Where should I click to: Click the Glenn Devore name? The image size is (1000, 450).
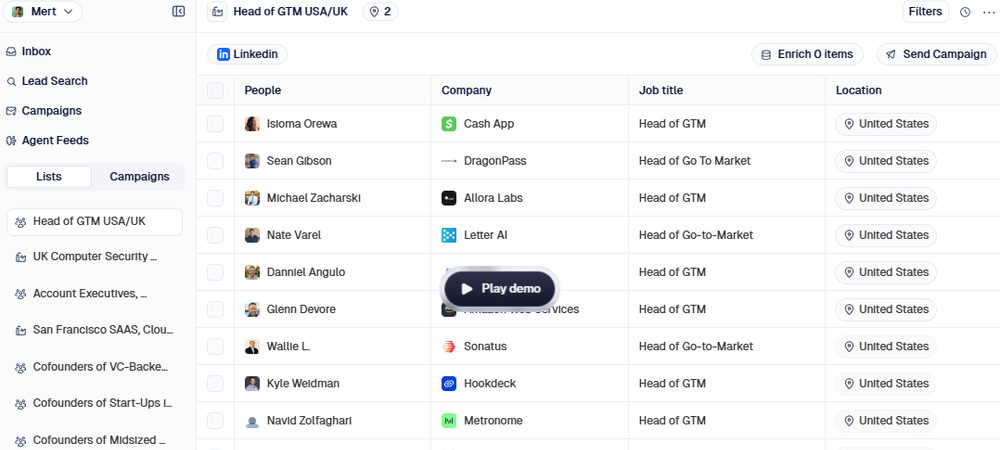click(x=301, y=309)
